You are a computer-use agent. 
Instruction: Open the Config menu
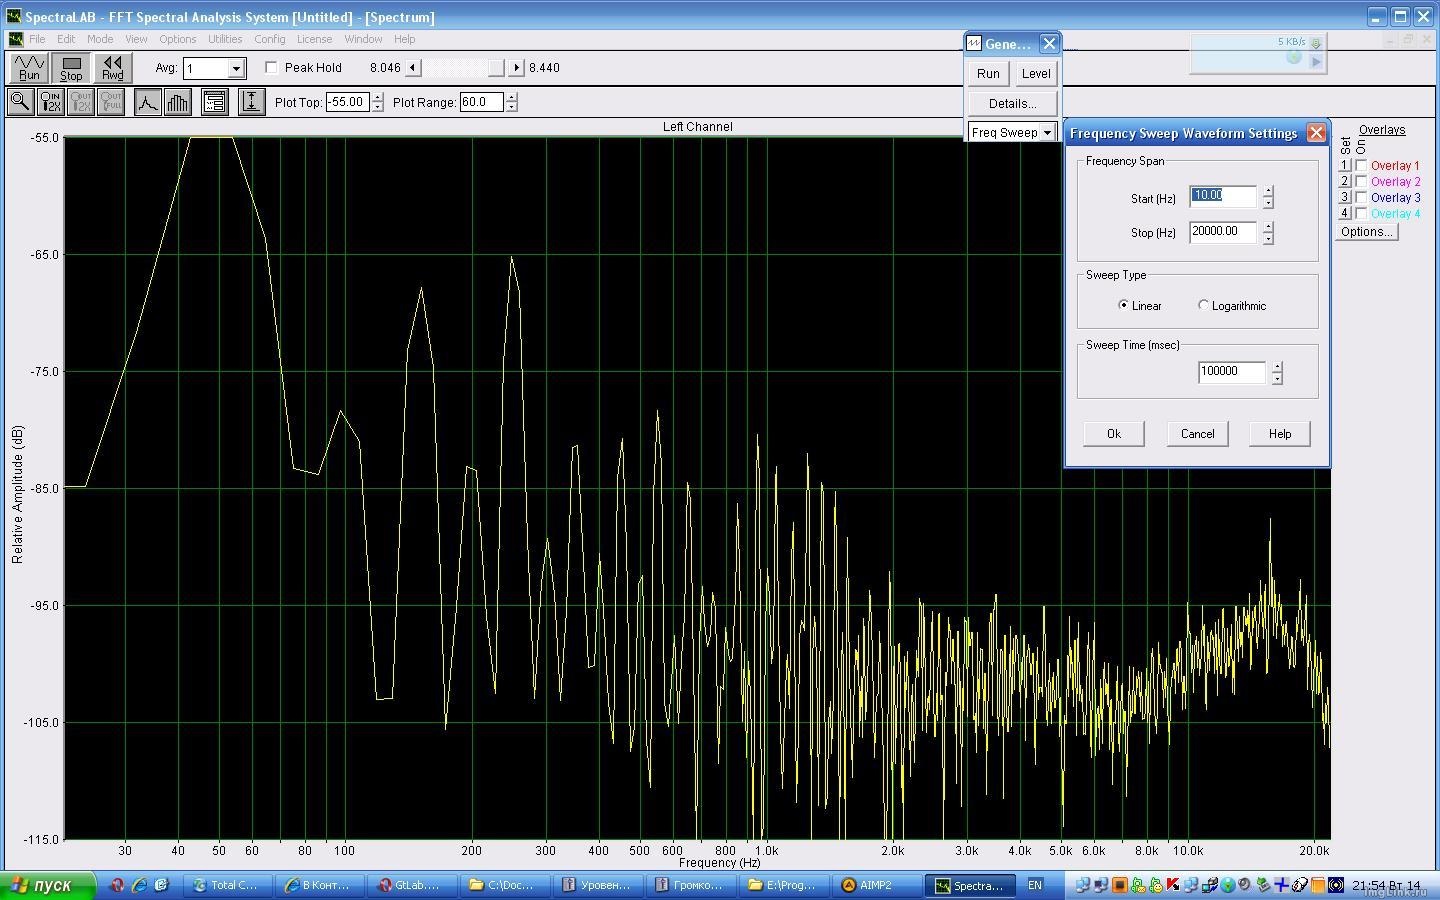point(269,39)
